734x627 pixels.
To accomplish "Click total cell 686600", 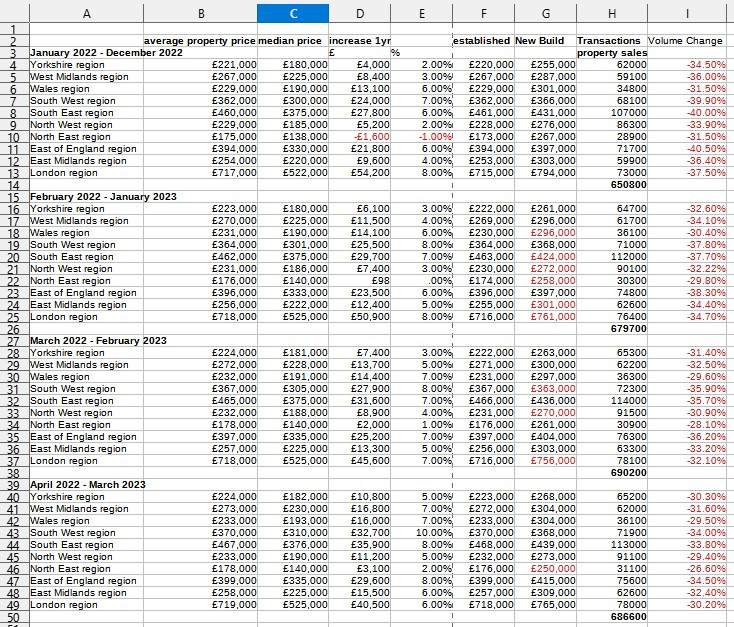I will 612,617.
